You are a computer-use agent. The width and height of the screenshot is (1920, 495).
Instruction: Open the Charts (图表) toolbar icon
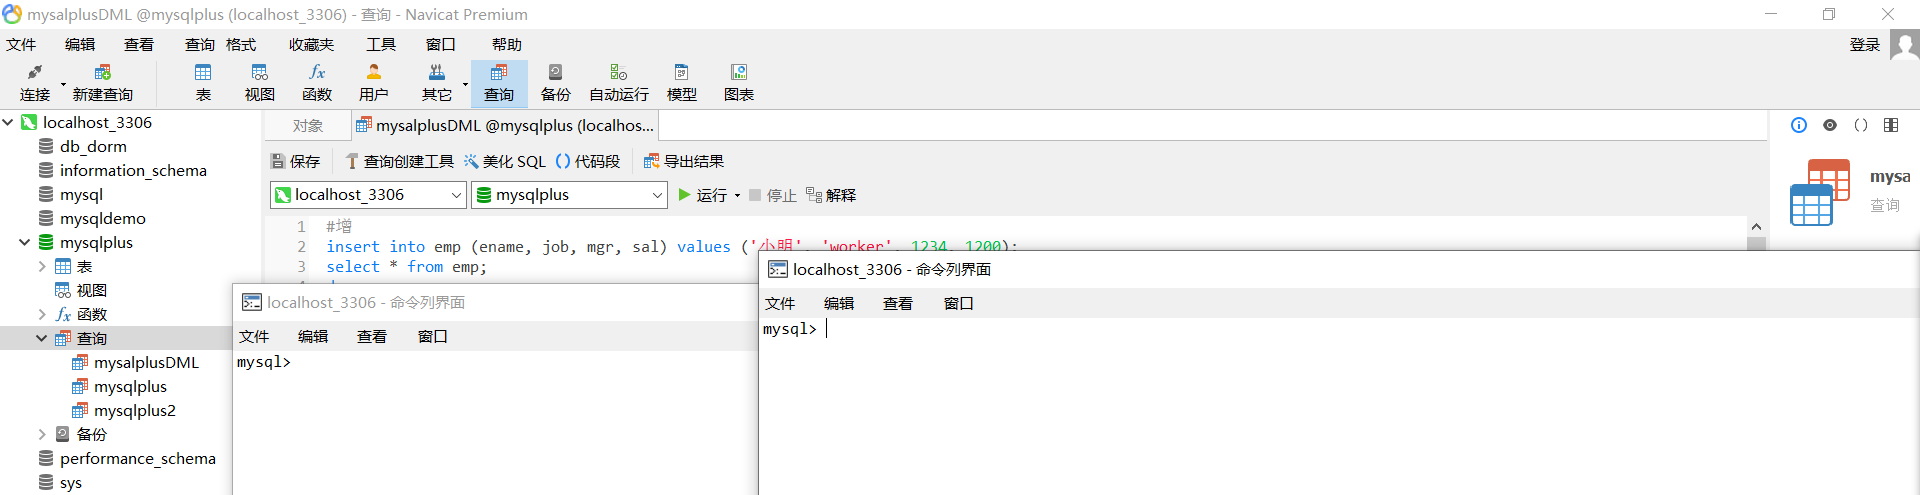[x=739, y=83]
